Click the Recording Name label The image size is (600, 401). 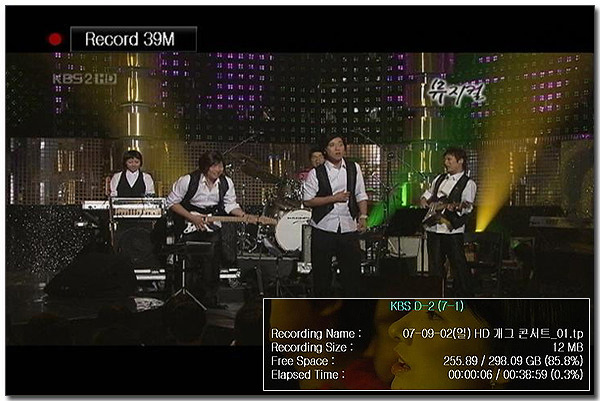coord(316,334)
